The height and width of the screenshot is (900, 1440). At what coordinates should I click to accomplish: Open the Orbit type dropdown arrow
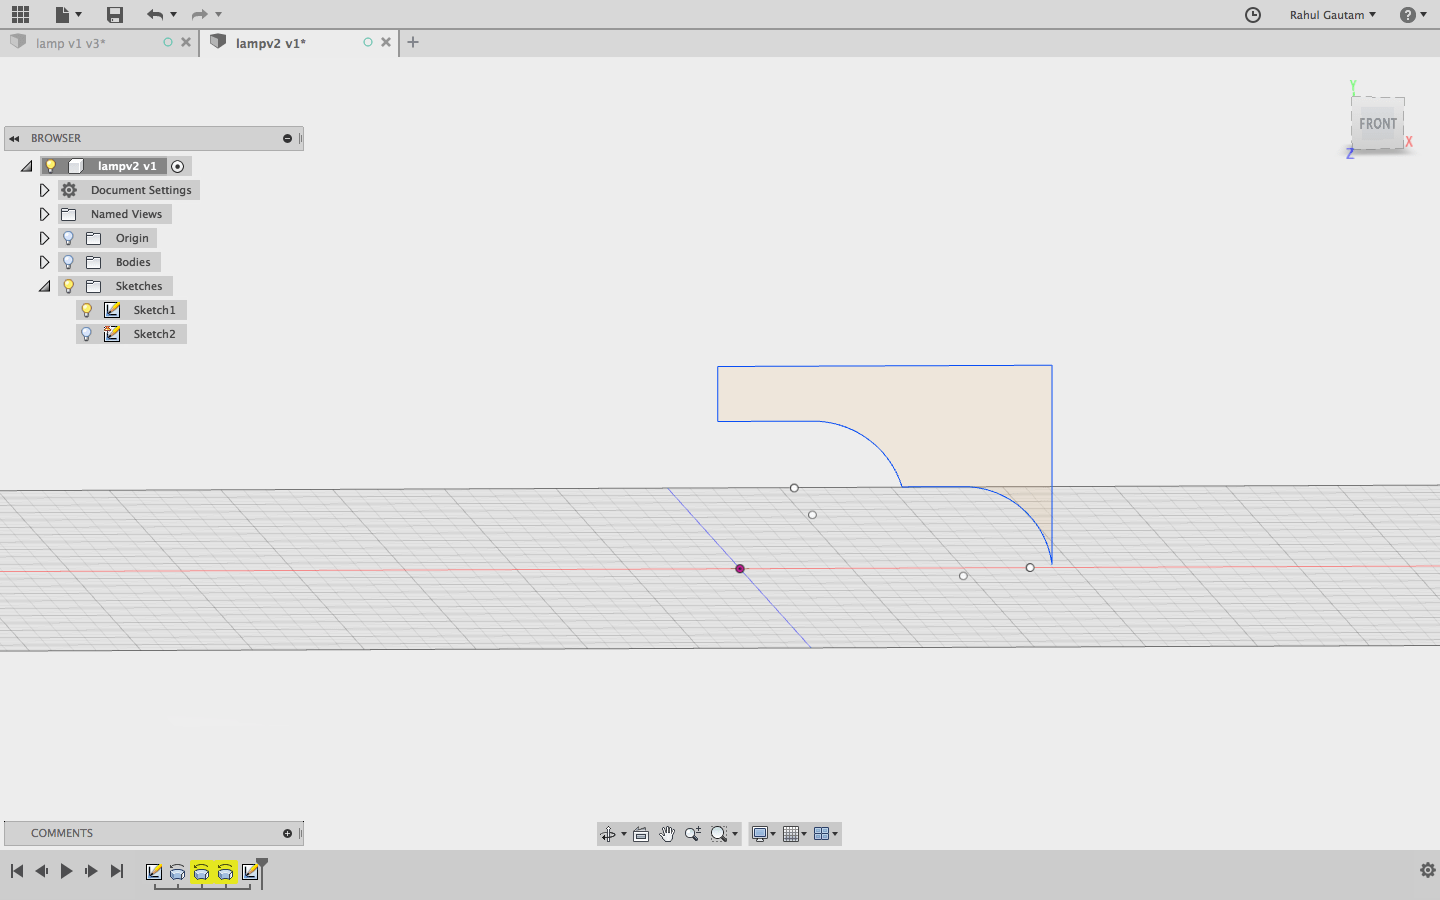(624, 834)
